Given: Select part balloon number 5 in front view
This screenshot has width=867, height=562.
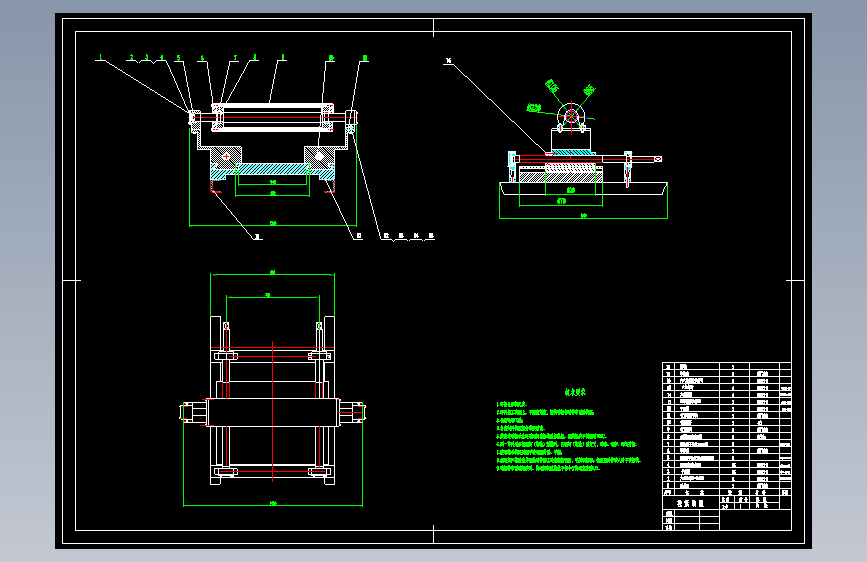Looking at the screenshot, I should pos(178,58).
